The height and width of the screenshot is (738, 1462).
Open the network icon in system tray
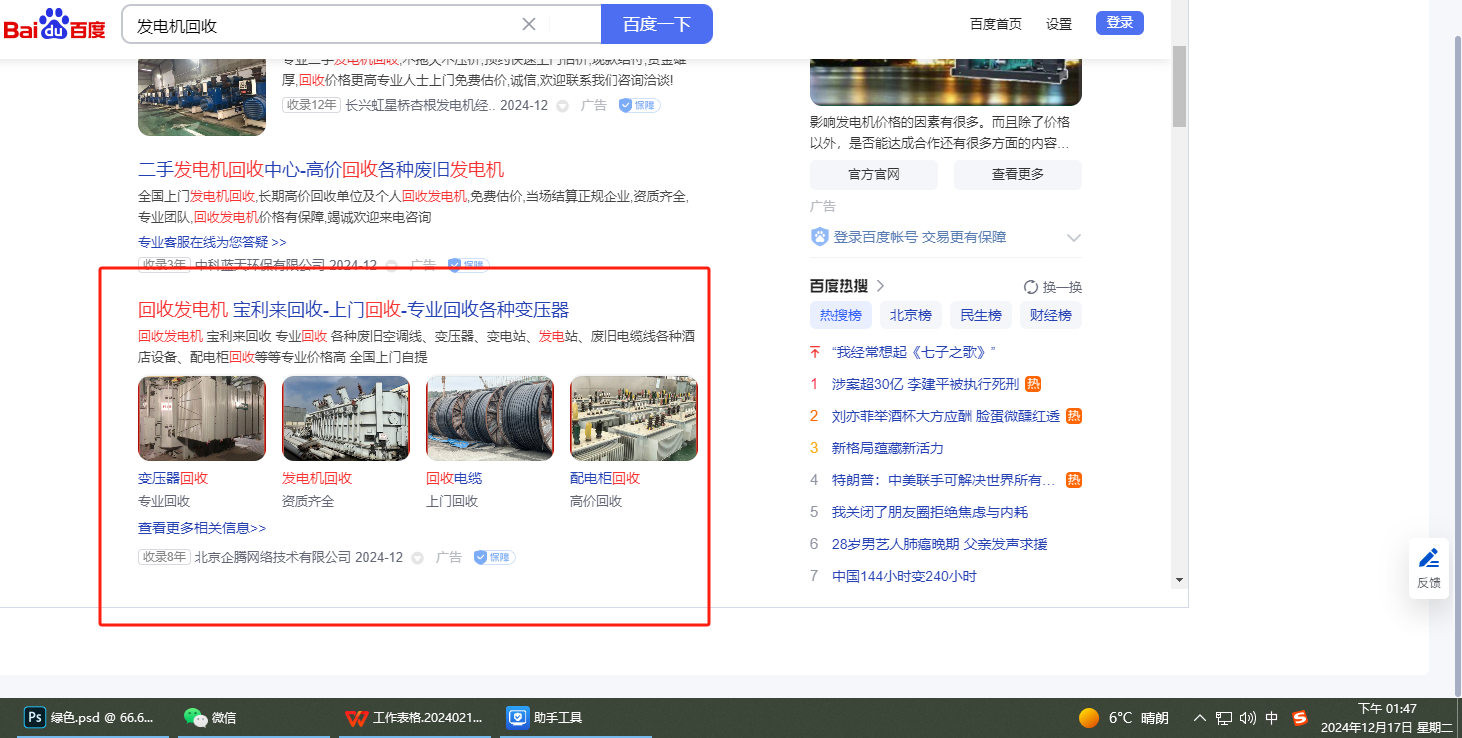coord(1224,717)
